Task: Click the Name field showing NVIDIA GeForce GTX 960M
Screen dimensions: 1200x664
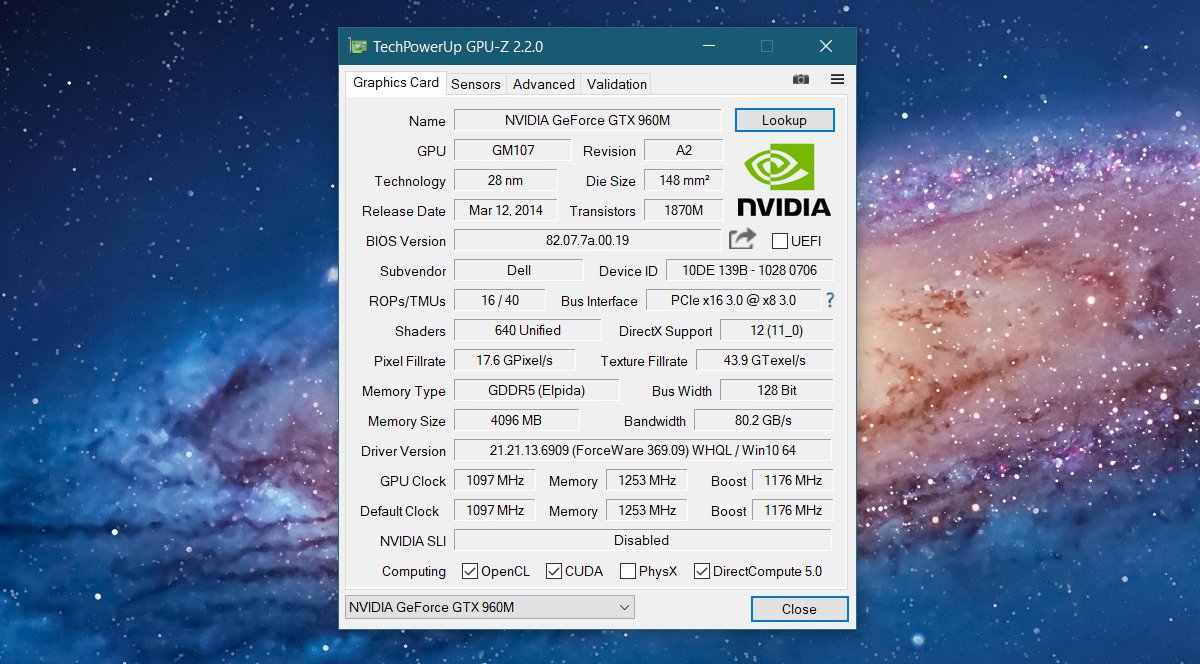Action: point(587,120)
